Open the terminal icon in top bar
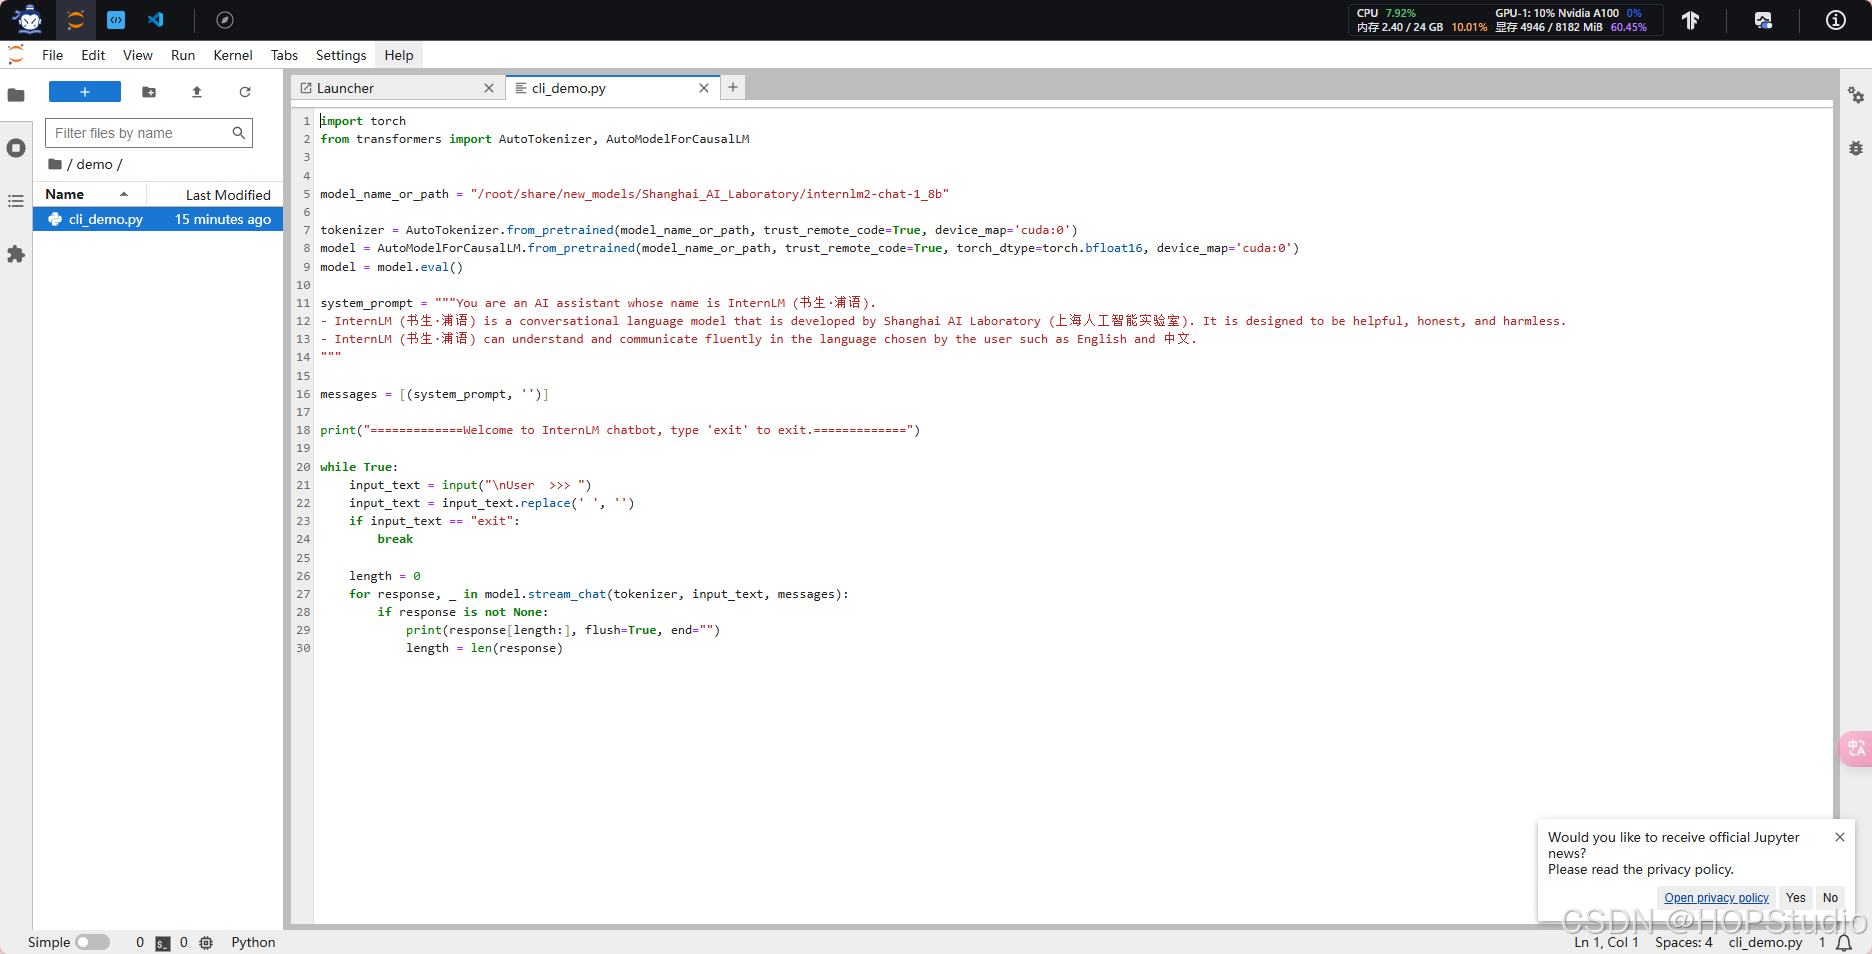This screenshot has width=1872, height=954. point(116,20)
